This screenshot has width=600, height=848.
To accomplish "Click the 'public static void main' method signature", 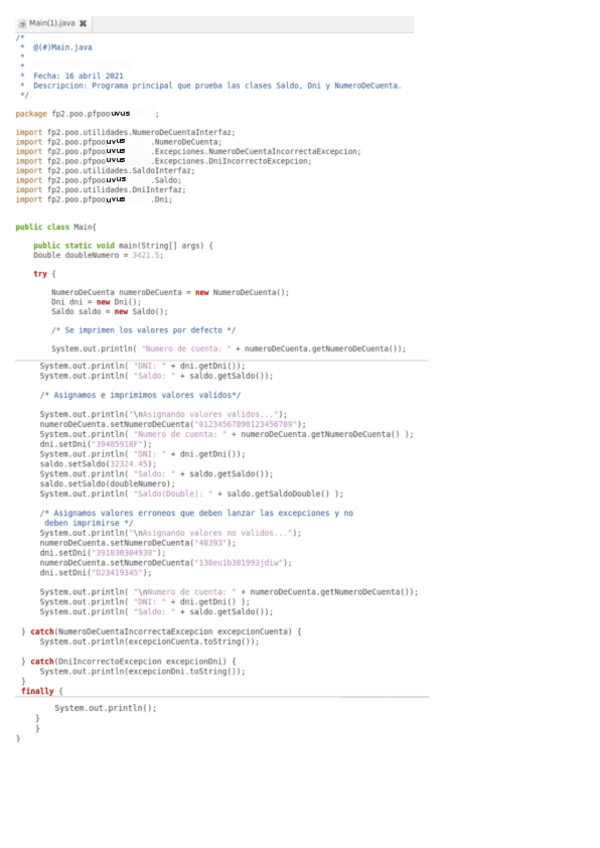I will pyautogui.click(x=123, y=246).
